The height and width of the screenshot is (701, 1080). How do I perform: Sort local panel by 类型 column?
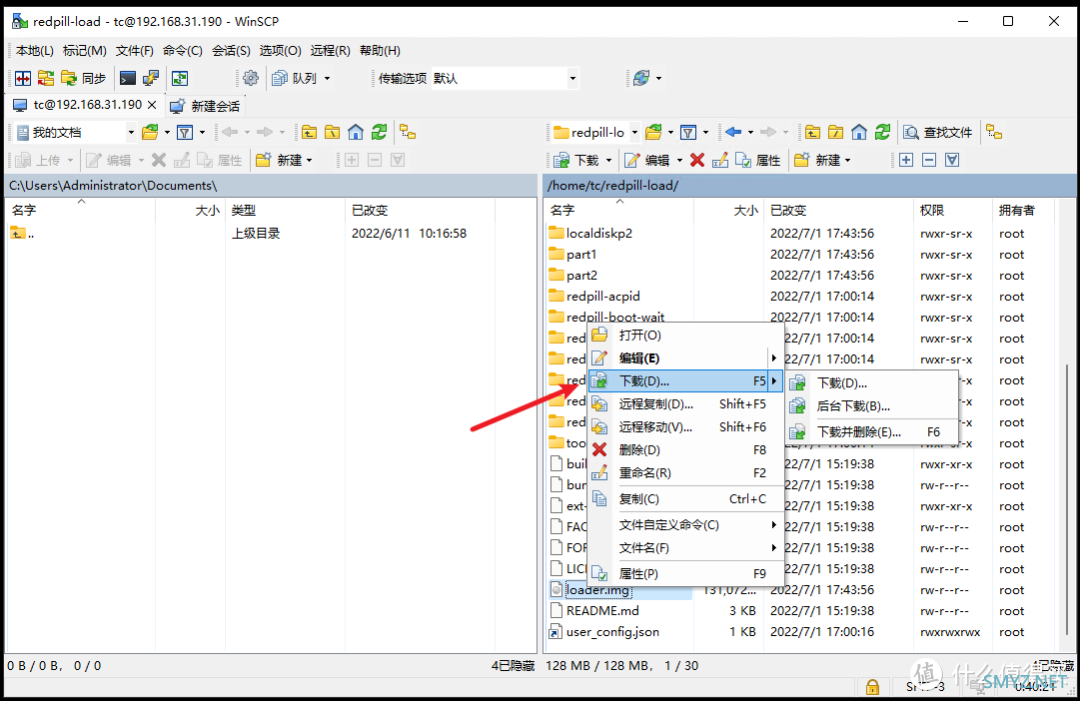[284, 210]
